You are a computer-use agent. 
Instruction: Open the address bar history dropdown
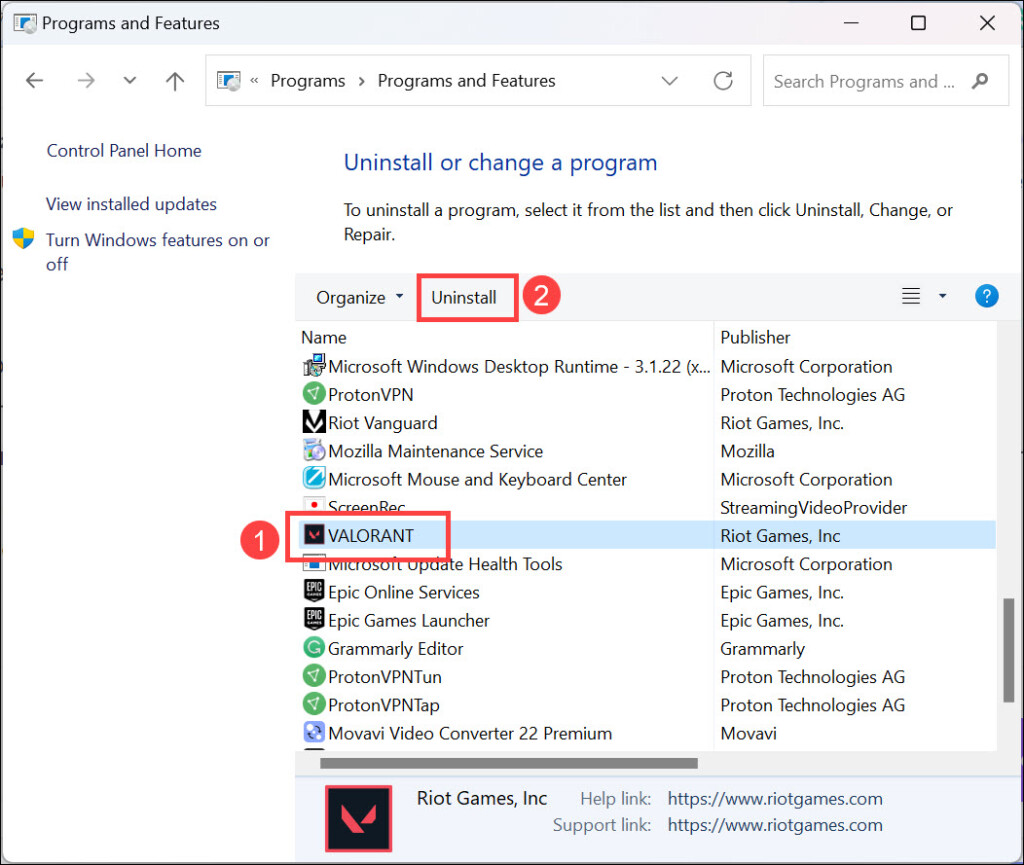click(x=669, y=81)
